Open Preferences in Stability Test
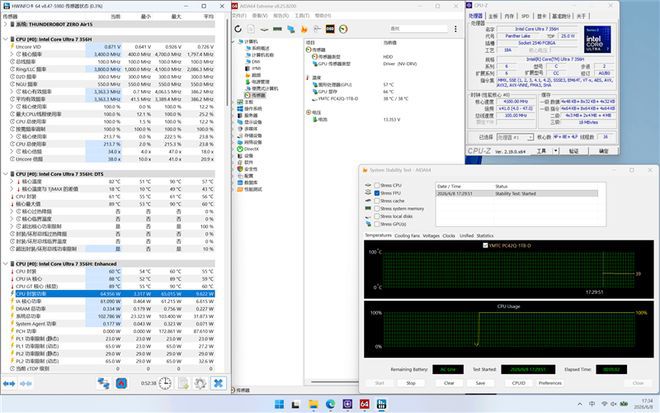660x413 pixels. [x=550, y=383]
